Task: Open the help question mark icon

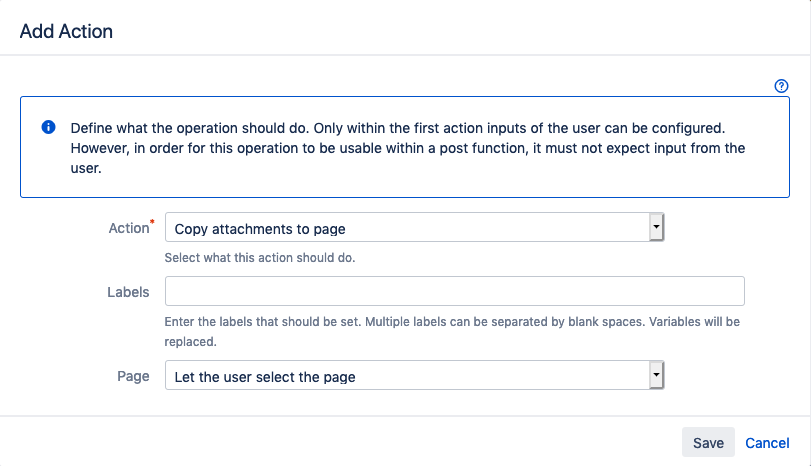Action: point(782,86)
